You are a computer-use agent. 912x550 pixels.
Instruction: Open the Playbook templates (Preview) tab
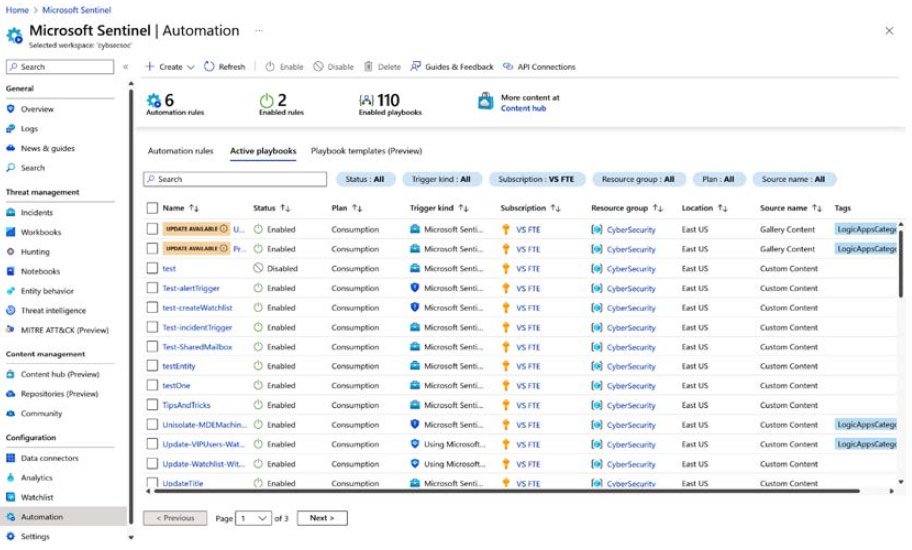[366, 151]
